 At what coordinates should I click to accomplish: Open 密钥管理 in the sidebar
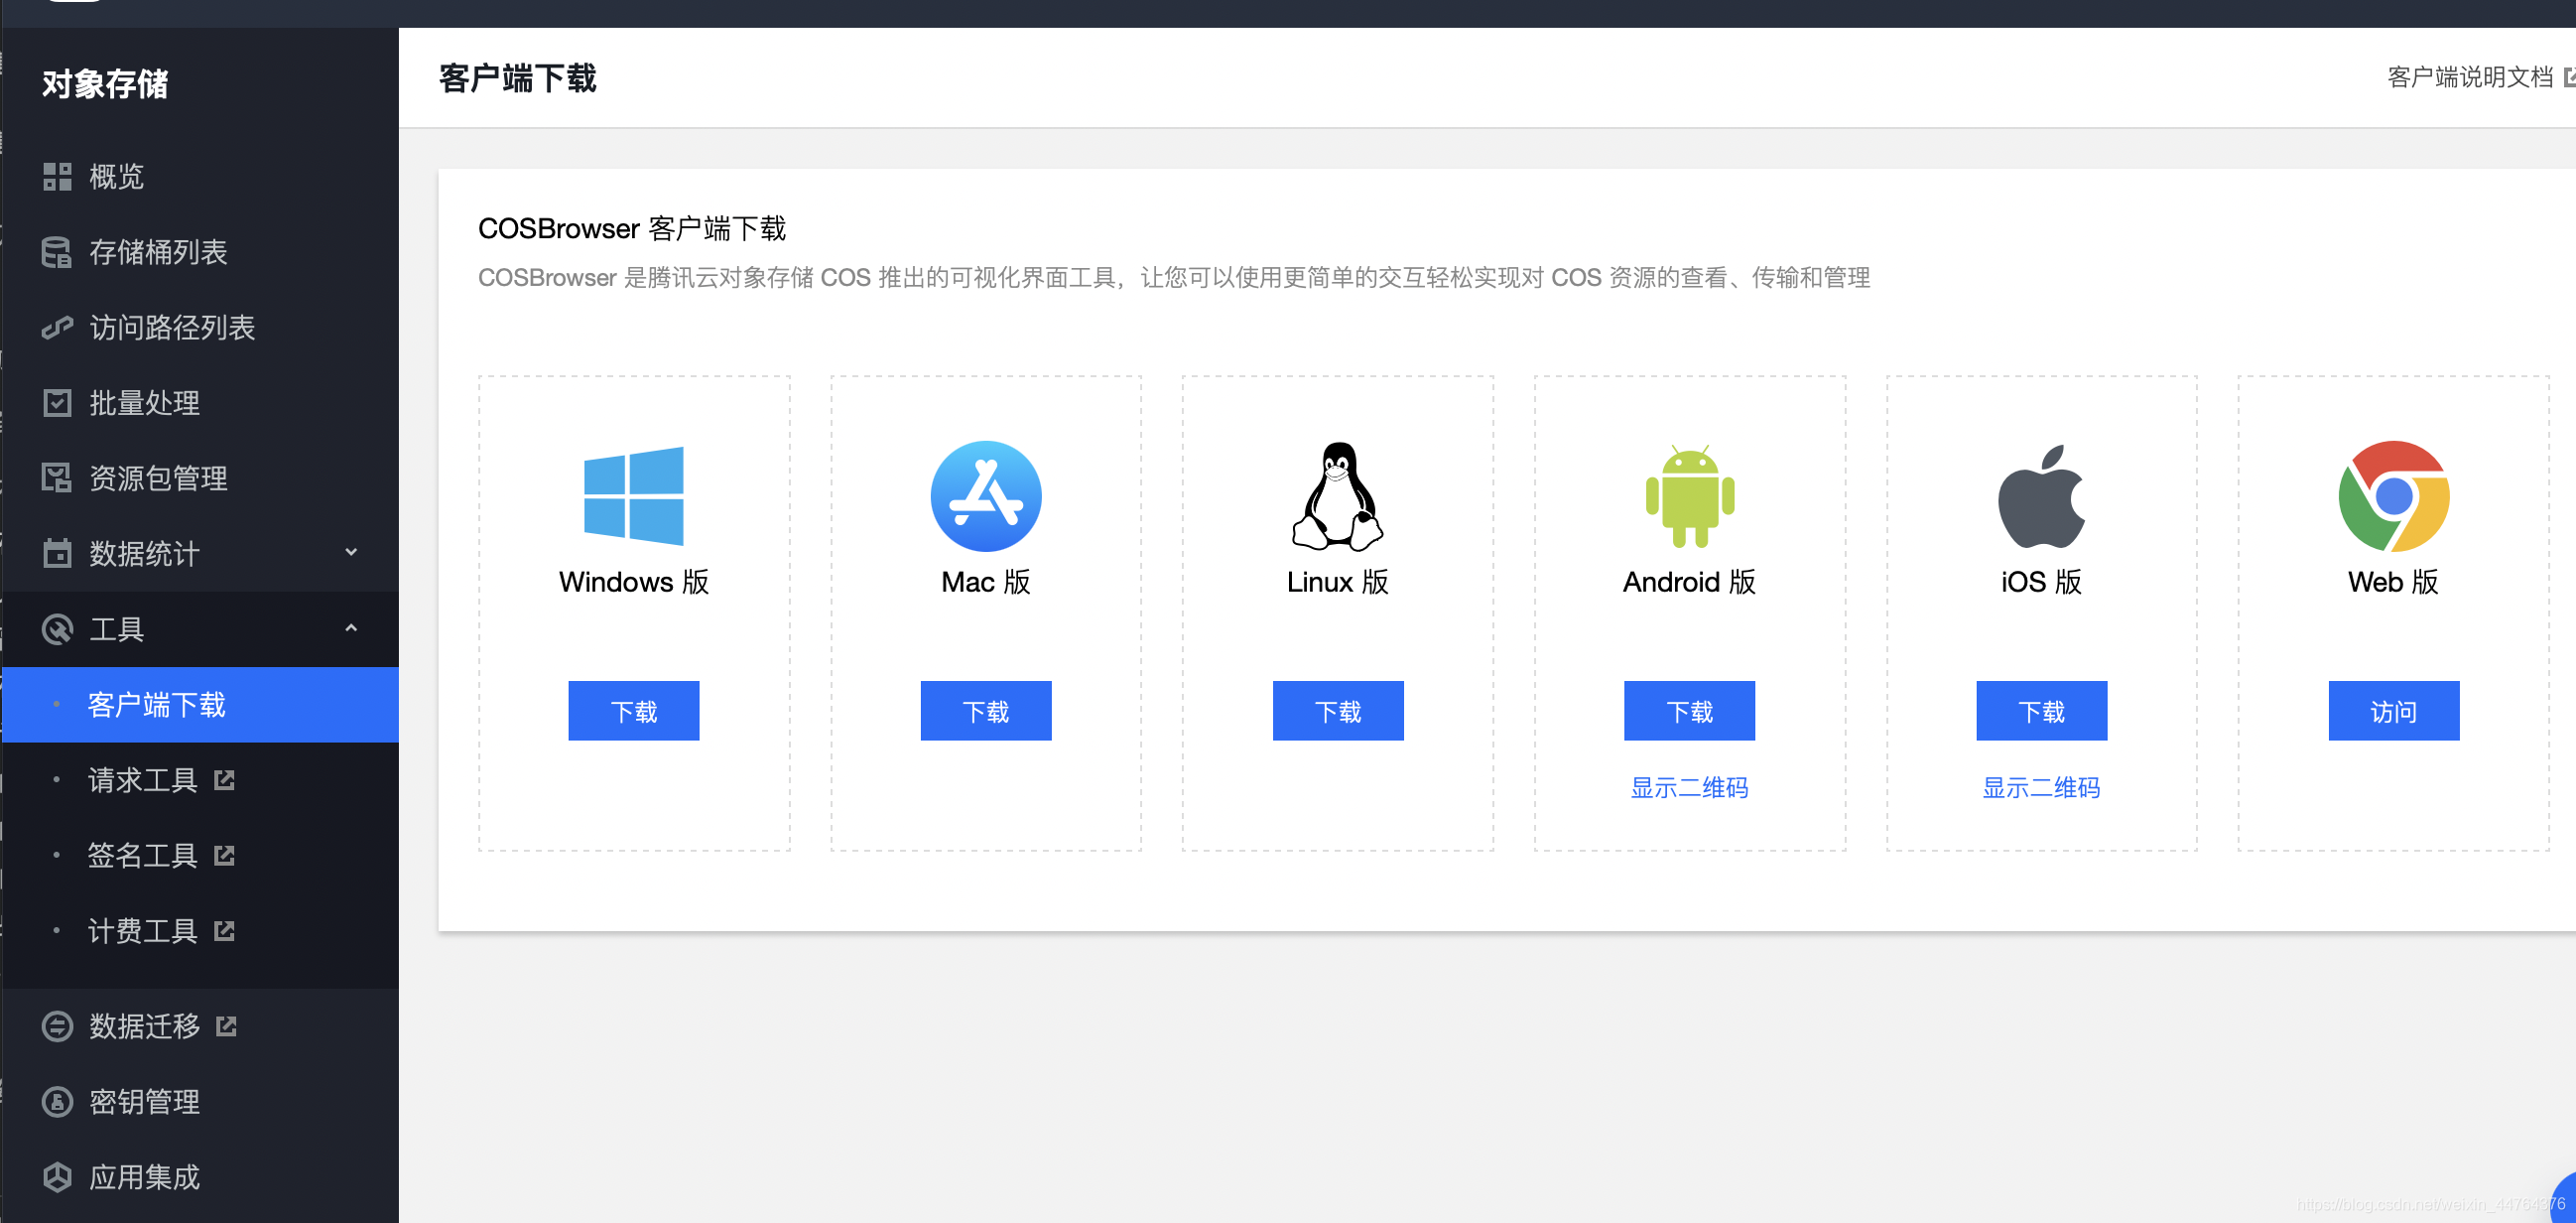200,1102
